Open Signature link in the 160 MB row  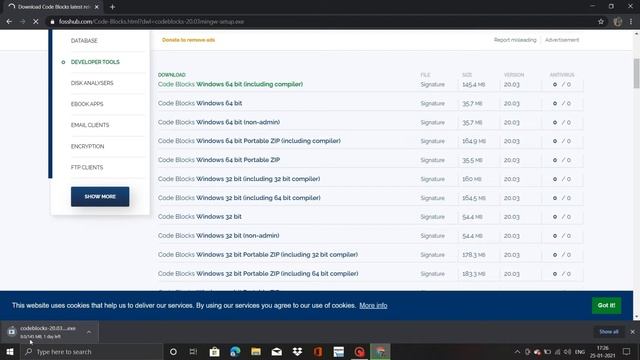[432, 179]
